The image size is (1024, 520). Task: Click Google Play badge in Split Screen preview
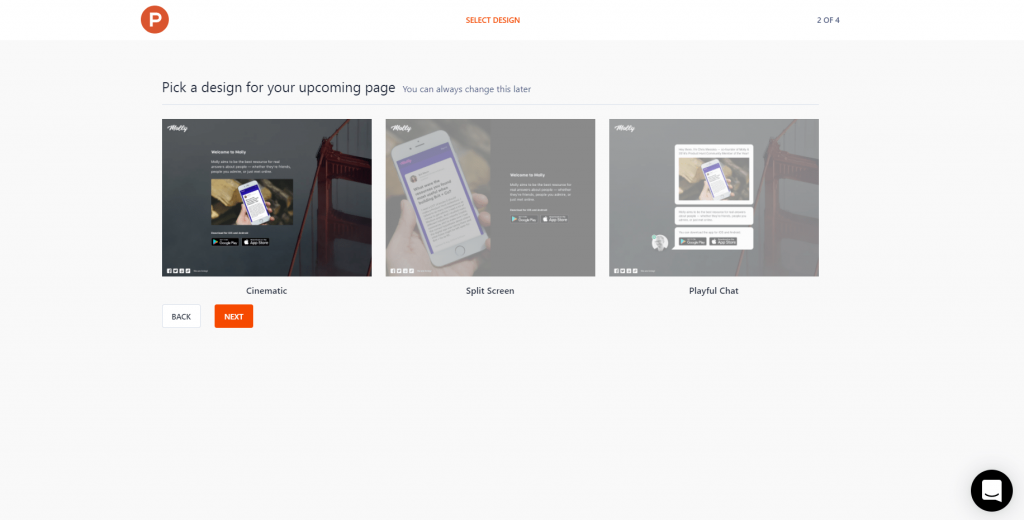coord(524,219)
